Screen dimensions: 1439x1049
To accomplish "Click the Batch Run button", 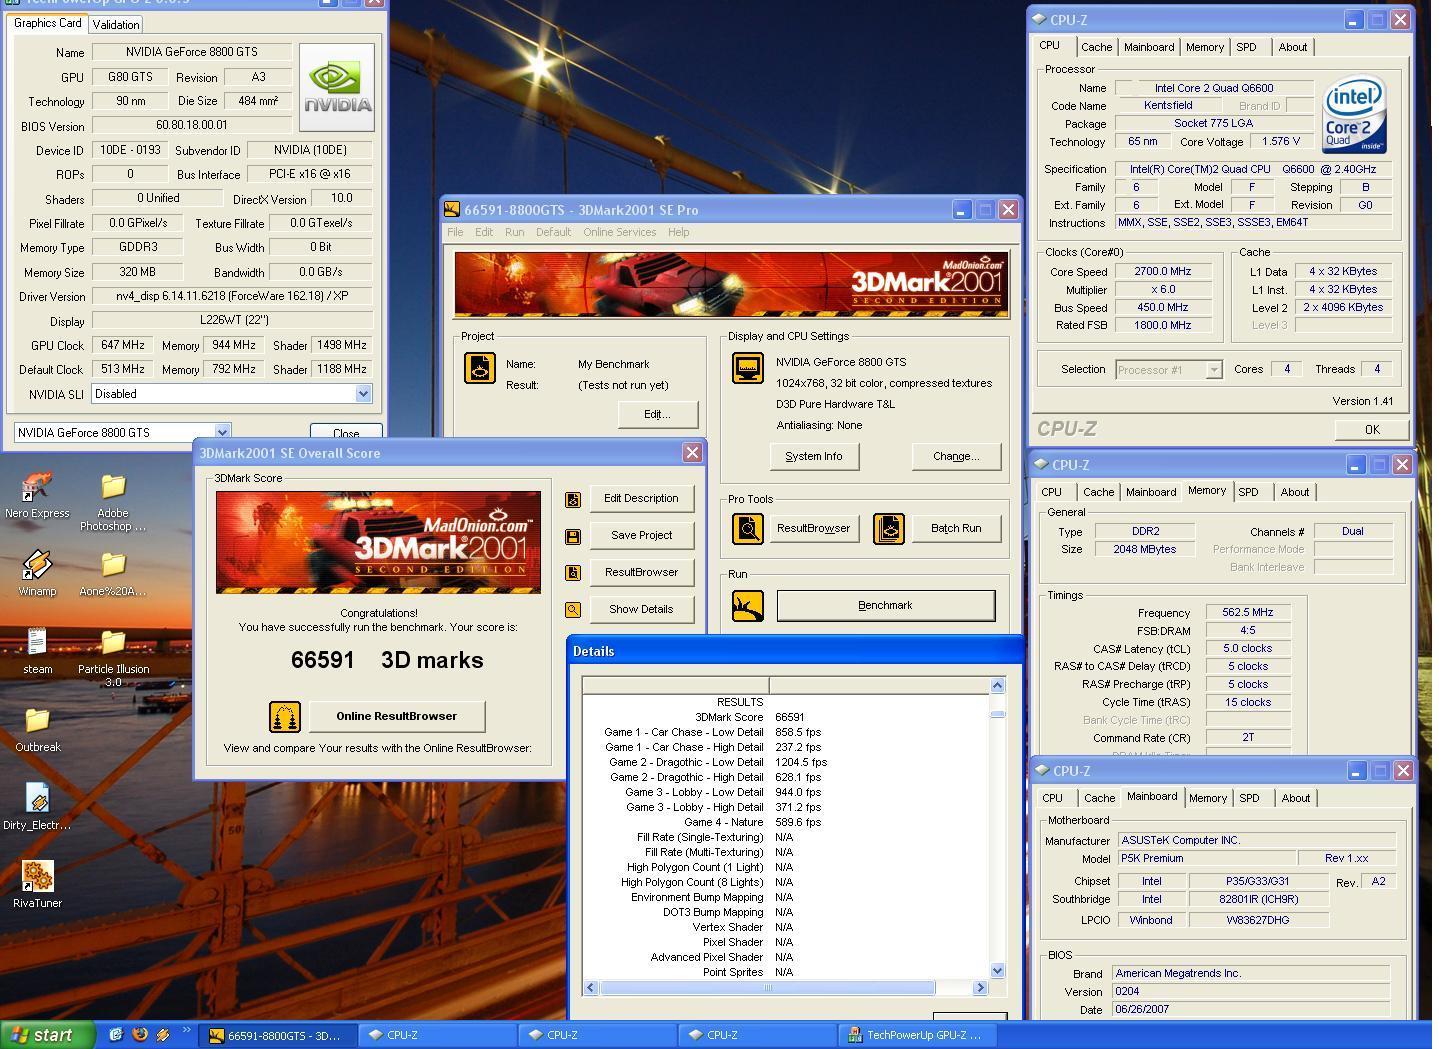I will coord(956,528).
